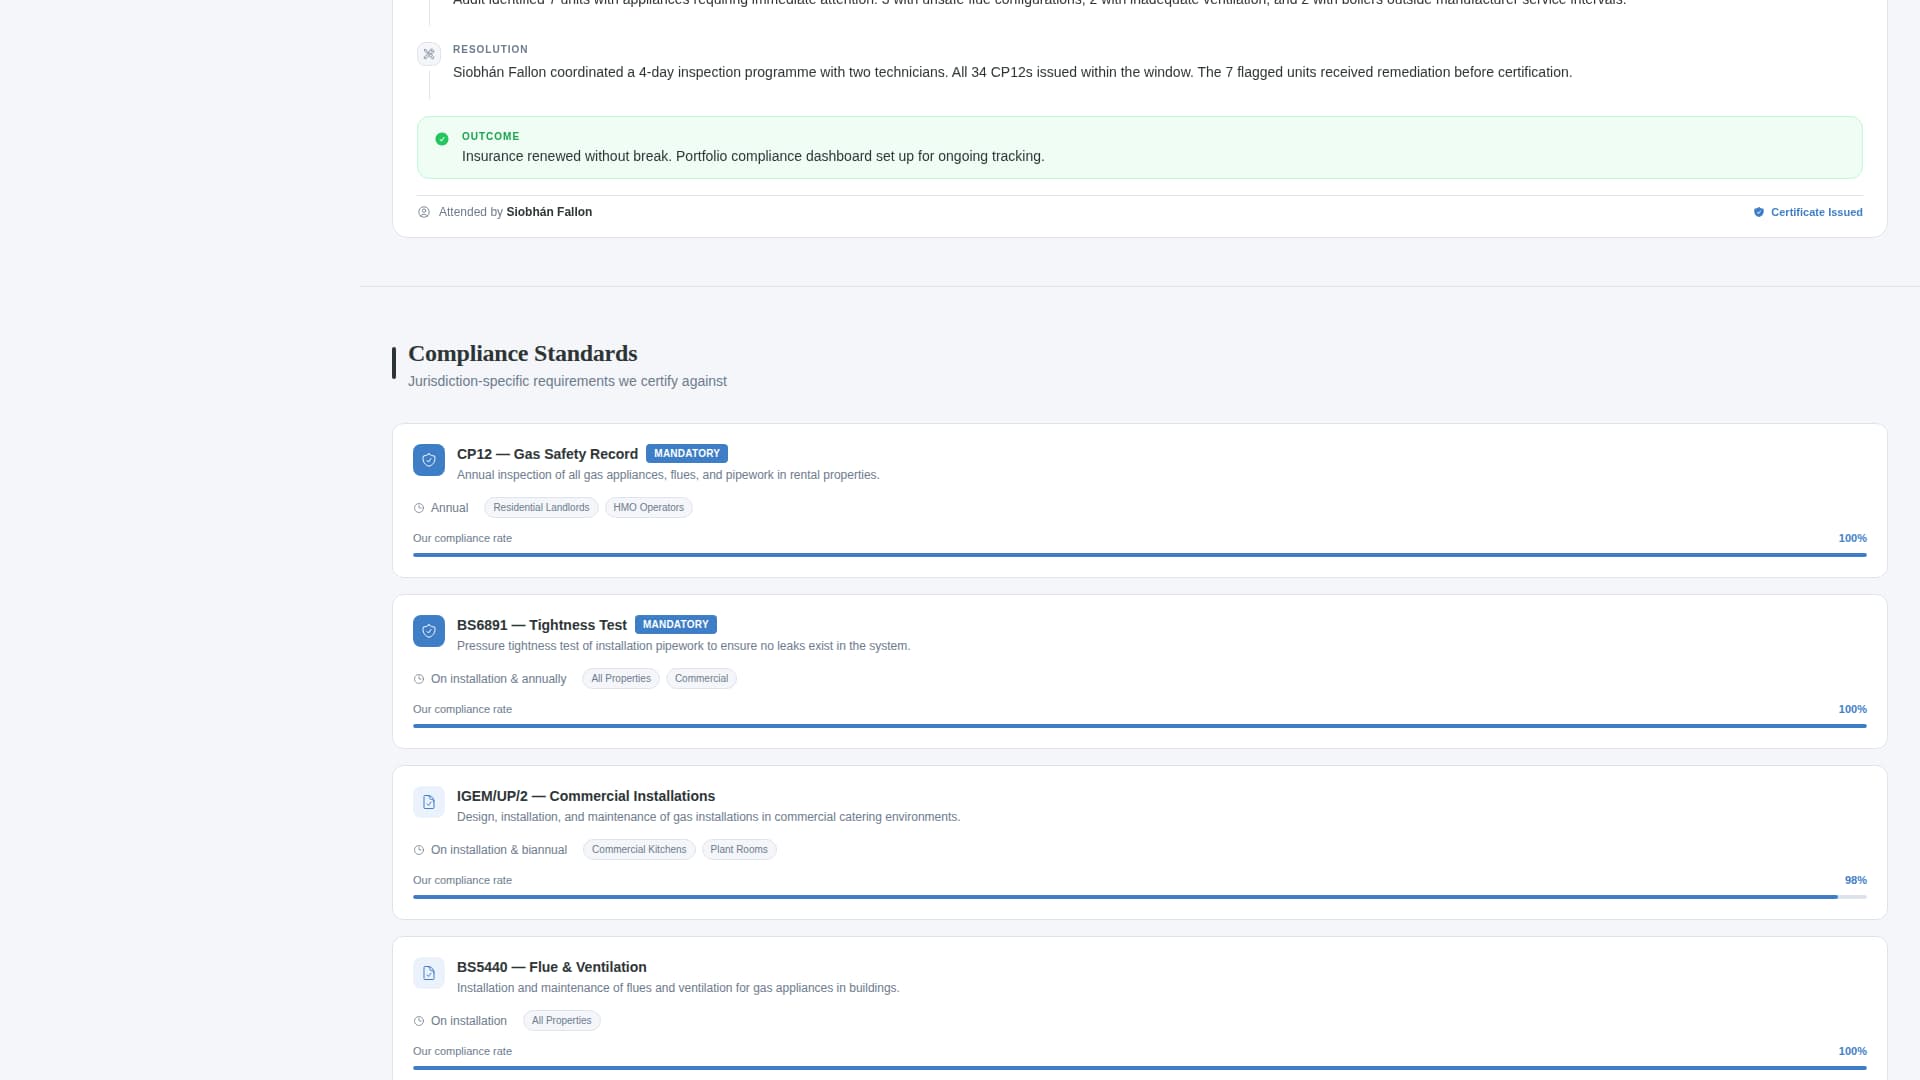
Task: Click the BS6891 Tightness Test shield icon
Action: 429,631
